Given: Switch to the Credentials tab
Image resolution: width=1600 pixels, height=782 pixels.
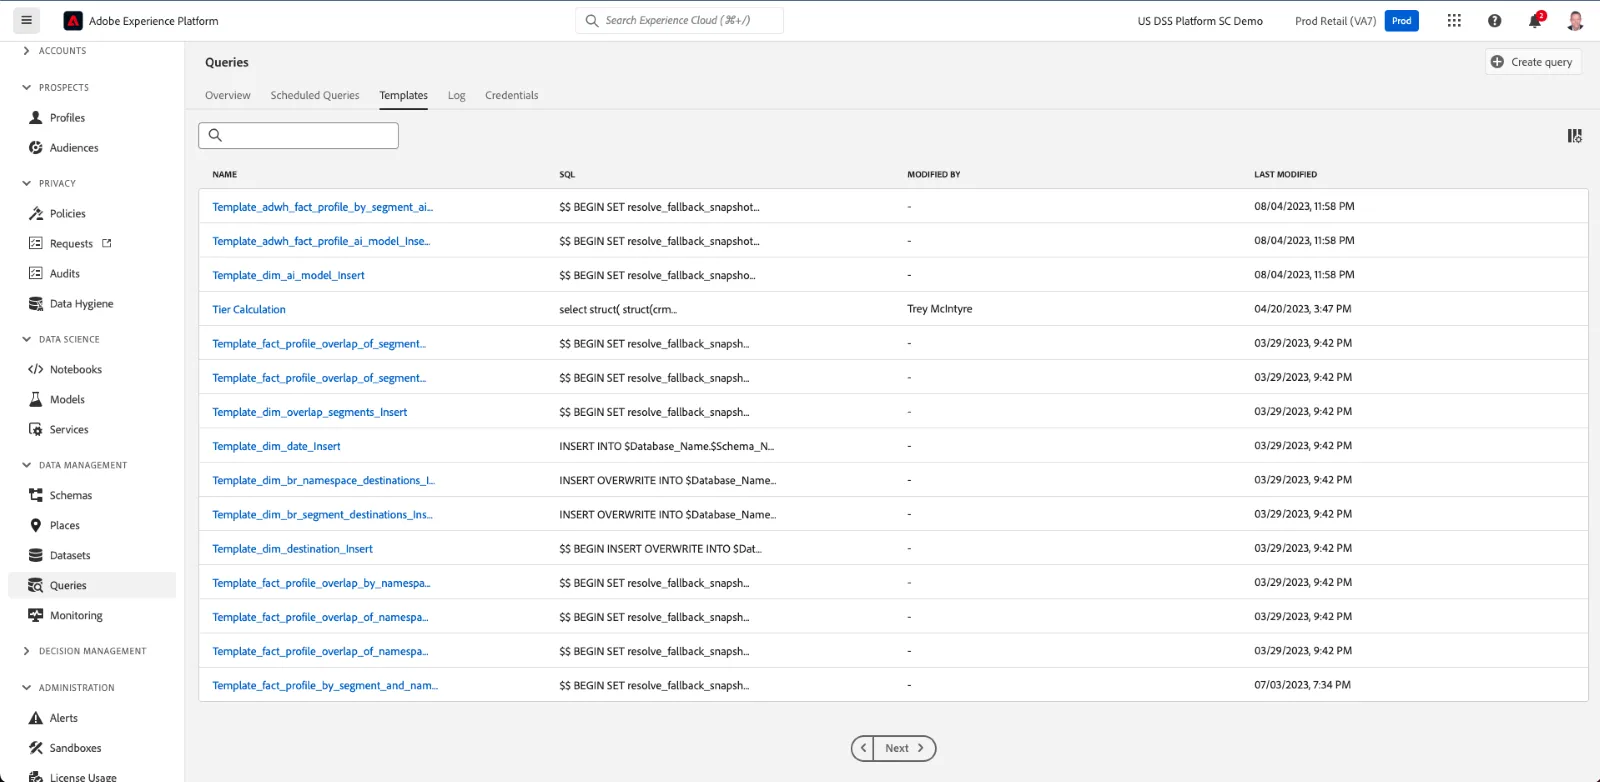Looking at the screenshot, I should pyautogui.click(x=511, y=96).
